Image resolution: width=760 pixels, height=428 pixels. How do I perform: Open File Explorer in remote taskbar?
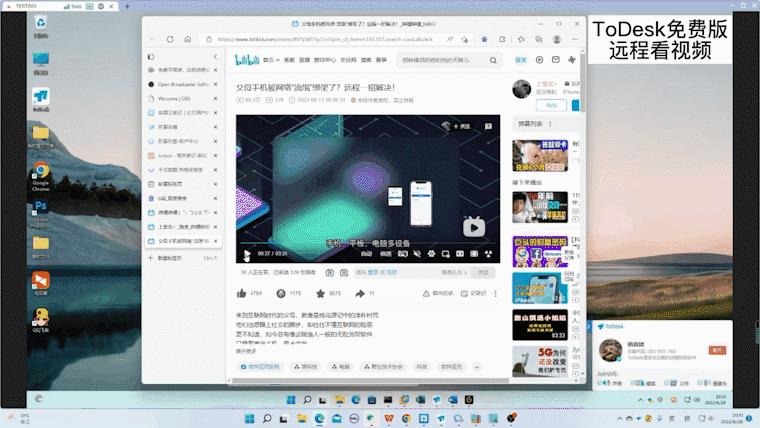(x=339, y=400)
